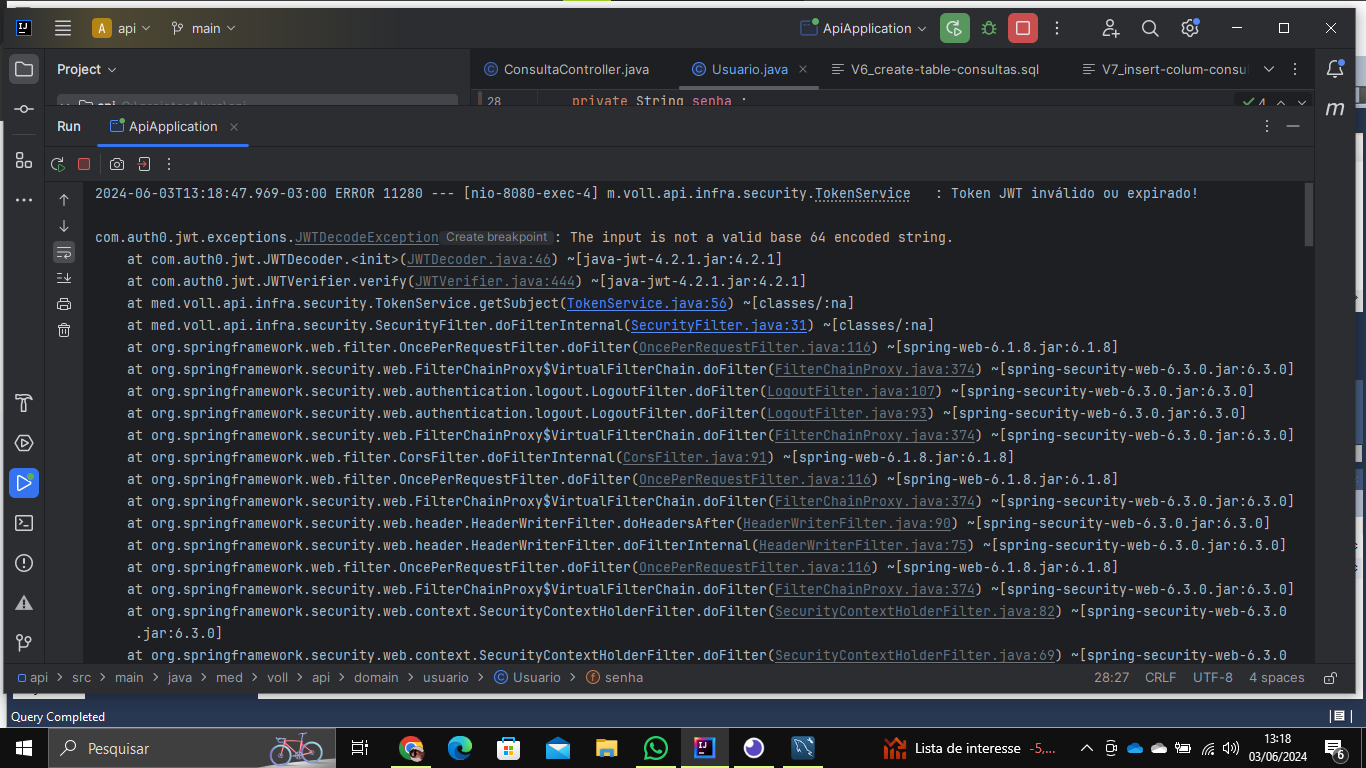Open WhatsApp from the taskbar
The height and width of the screenshot is (768, 1366).
pos(655,748)
